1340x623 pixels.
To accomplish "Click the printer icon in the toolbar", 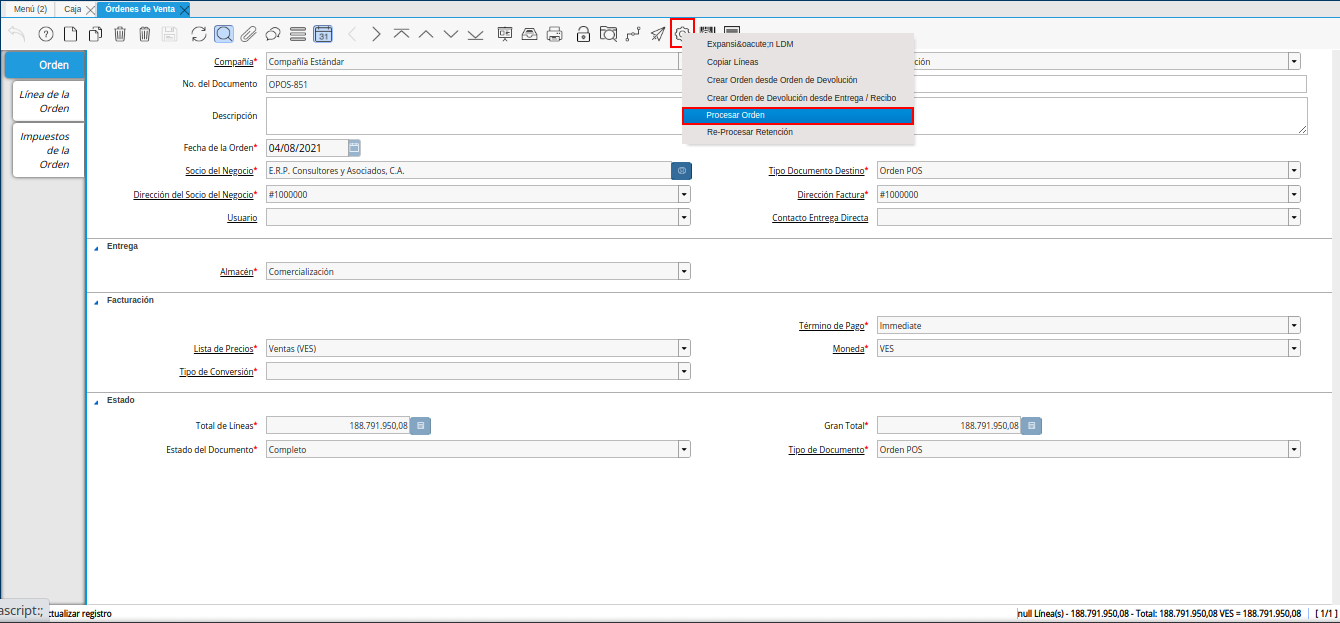I will pyautogui.click(x=555, y=34).
